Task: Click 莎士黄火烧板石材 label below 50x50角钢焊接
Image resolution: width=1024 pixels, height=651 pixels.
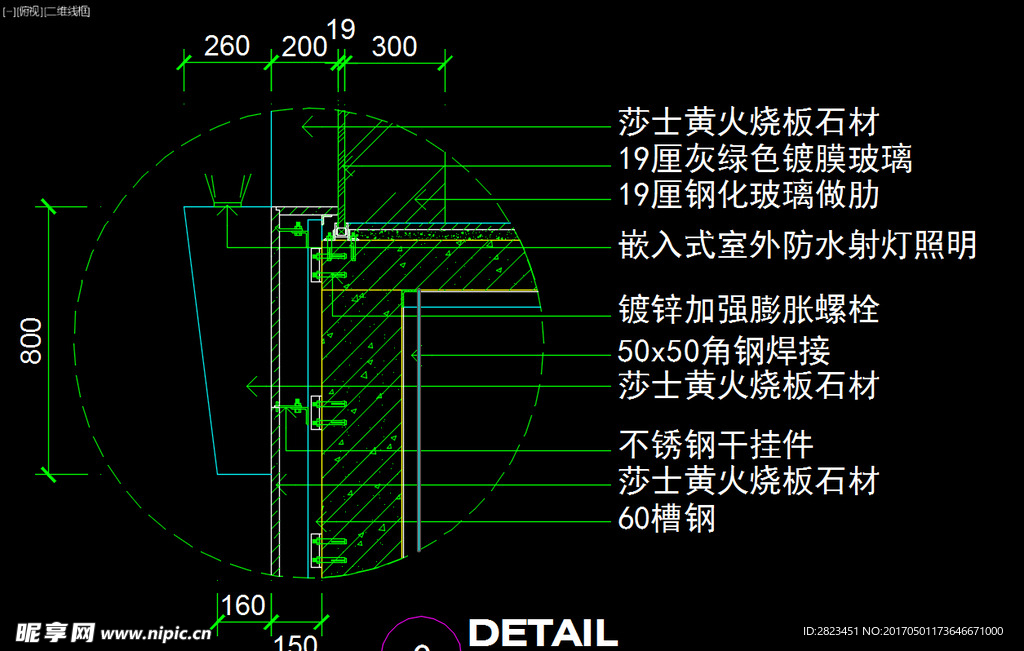Action: [748, 386]
